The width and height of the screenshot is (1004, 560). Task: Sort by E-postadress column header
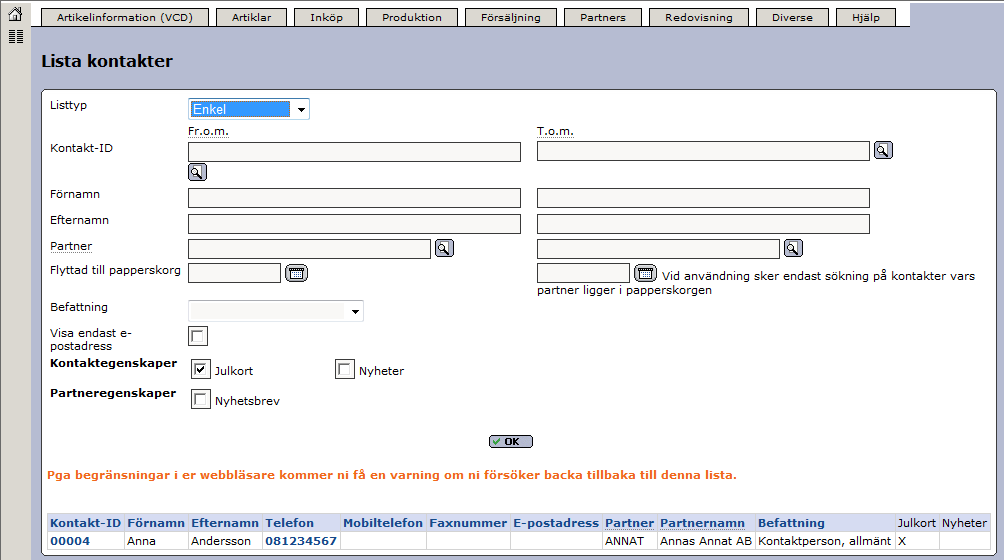pyautogui.click(x=556, y=523)
